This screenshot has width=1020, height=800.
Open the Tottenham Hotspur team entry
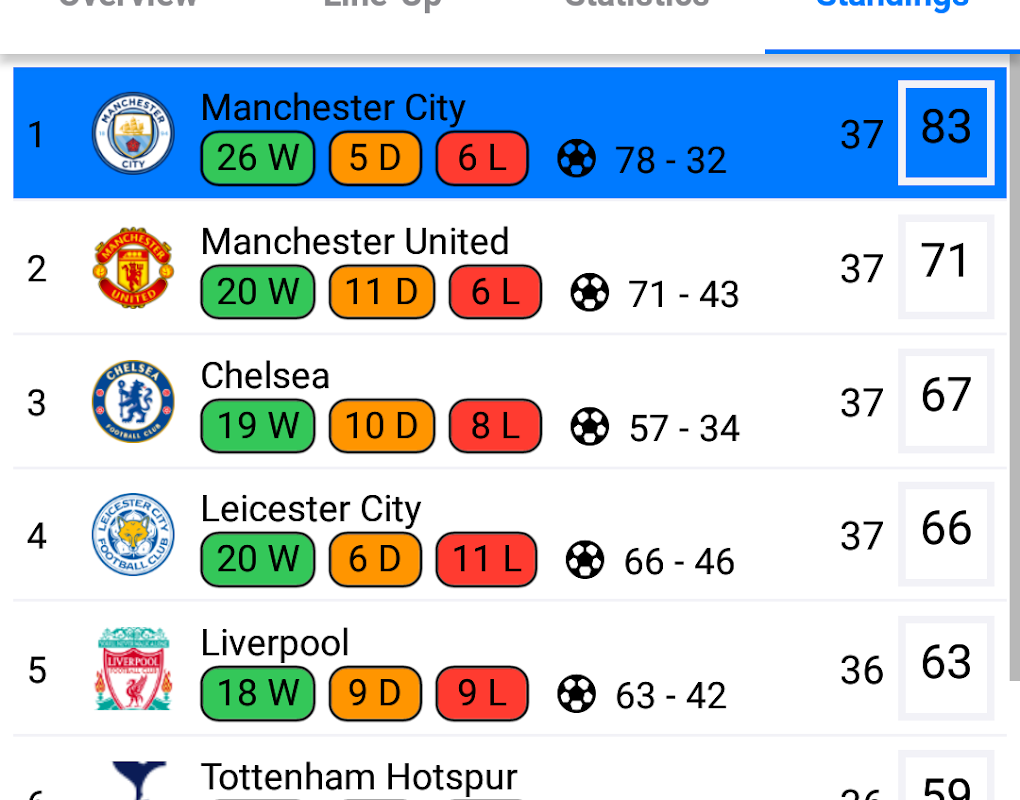pyautogui.click(x=359, y=778)
